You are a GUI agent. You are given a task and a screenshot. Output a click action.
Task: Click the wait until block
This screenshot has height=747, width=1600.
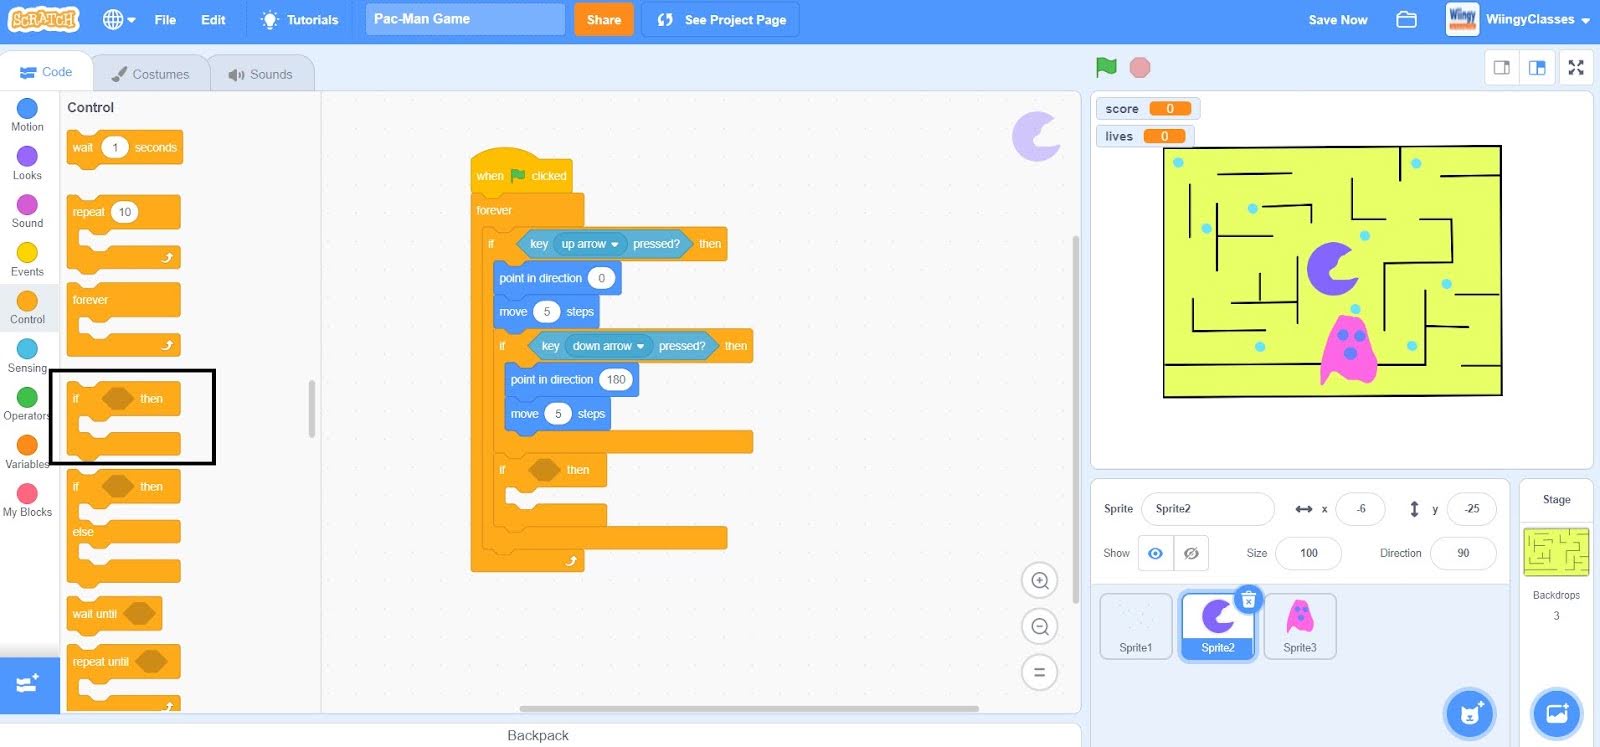(x=114, y=614)
